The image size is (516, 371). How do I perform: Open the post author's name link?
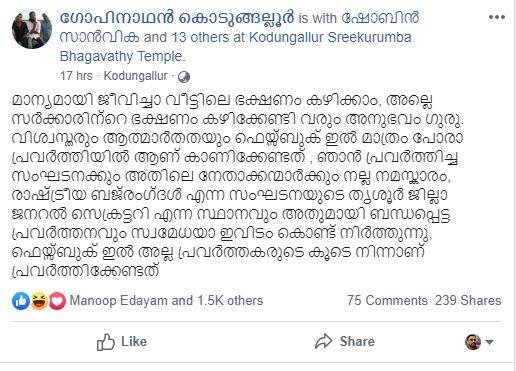(x=177, y=18)
